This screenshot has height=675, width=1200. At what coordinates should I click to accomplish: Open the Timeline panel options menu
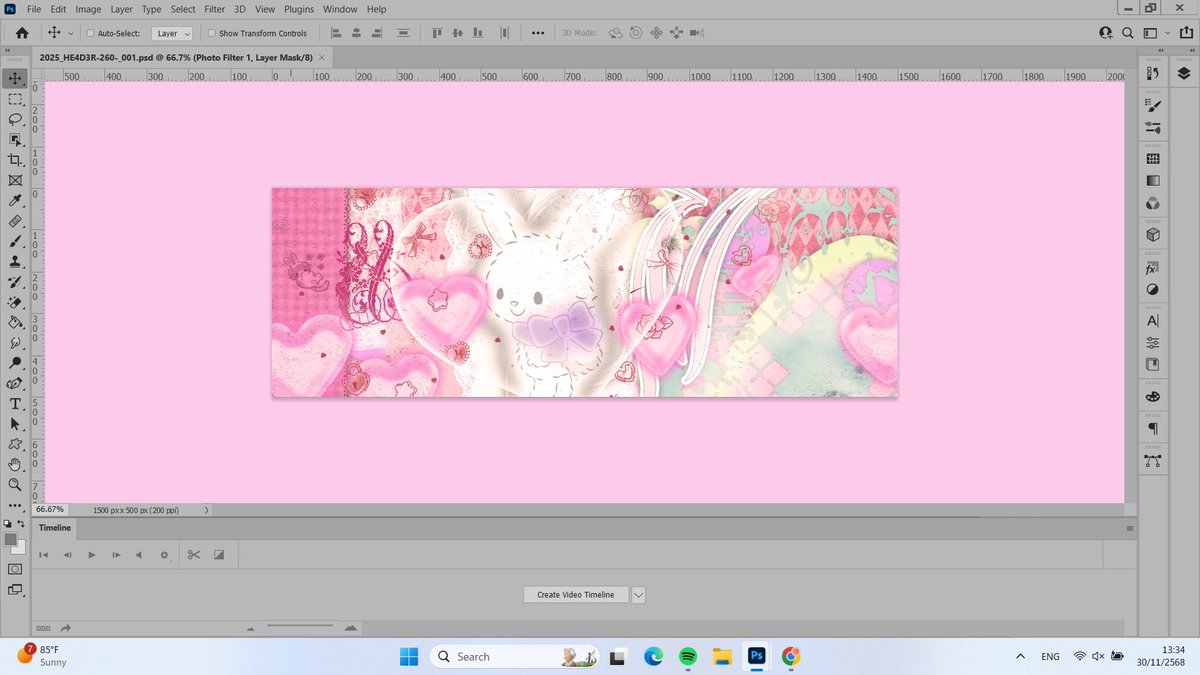pyautogui.click(x=1130, y=528)
